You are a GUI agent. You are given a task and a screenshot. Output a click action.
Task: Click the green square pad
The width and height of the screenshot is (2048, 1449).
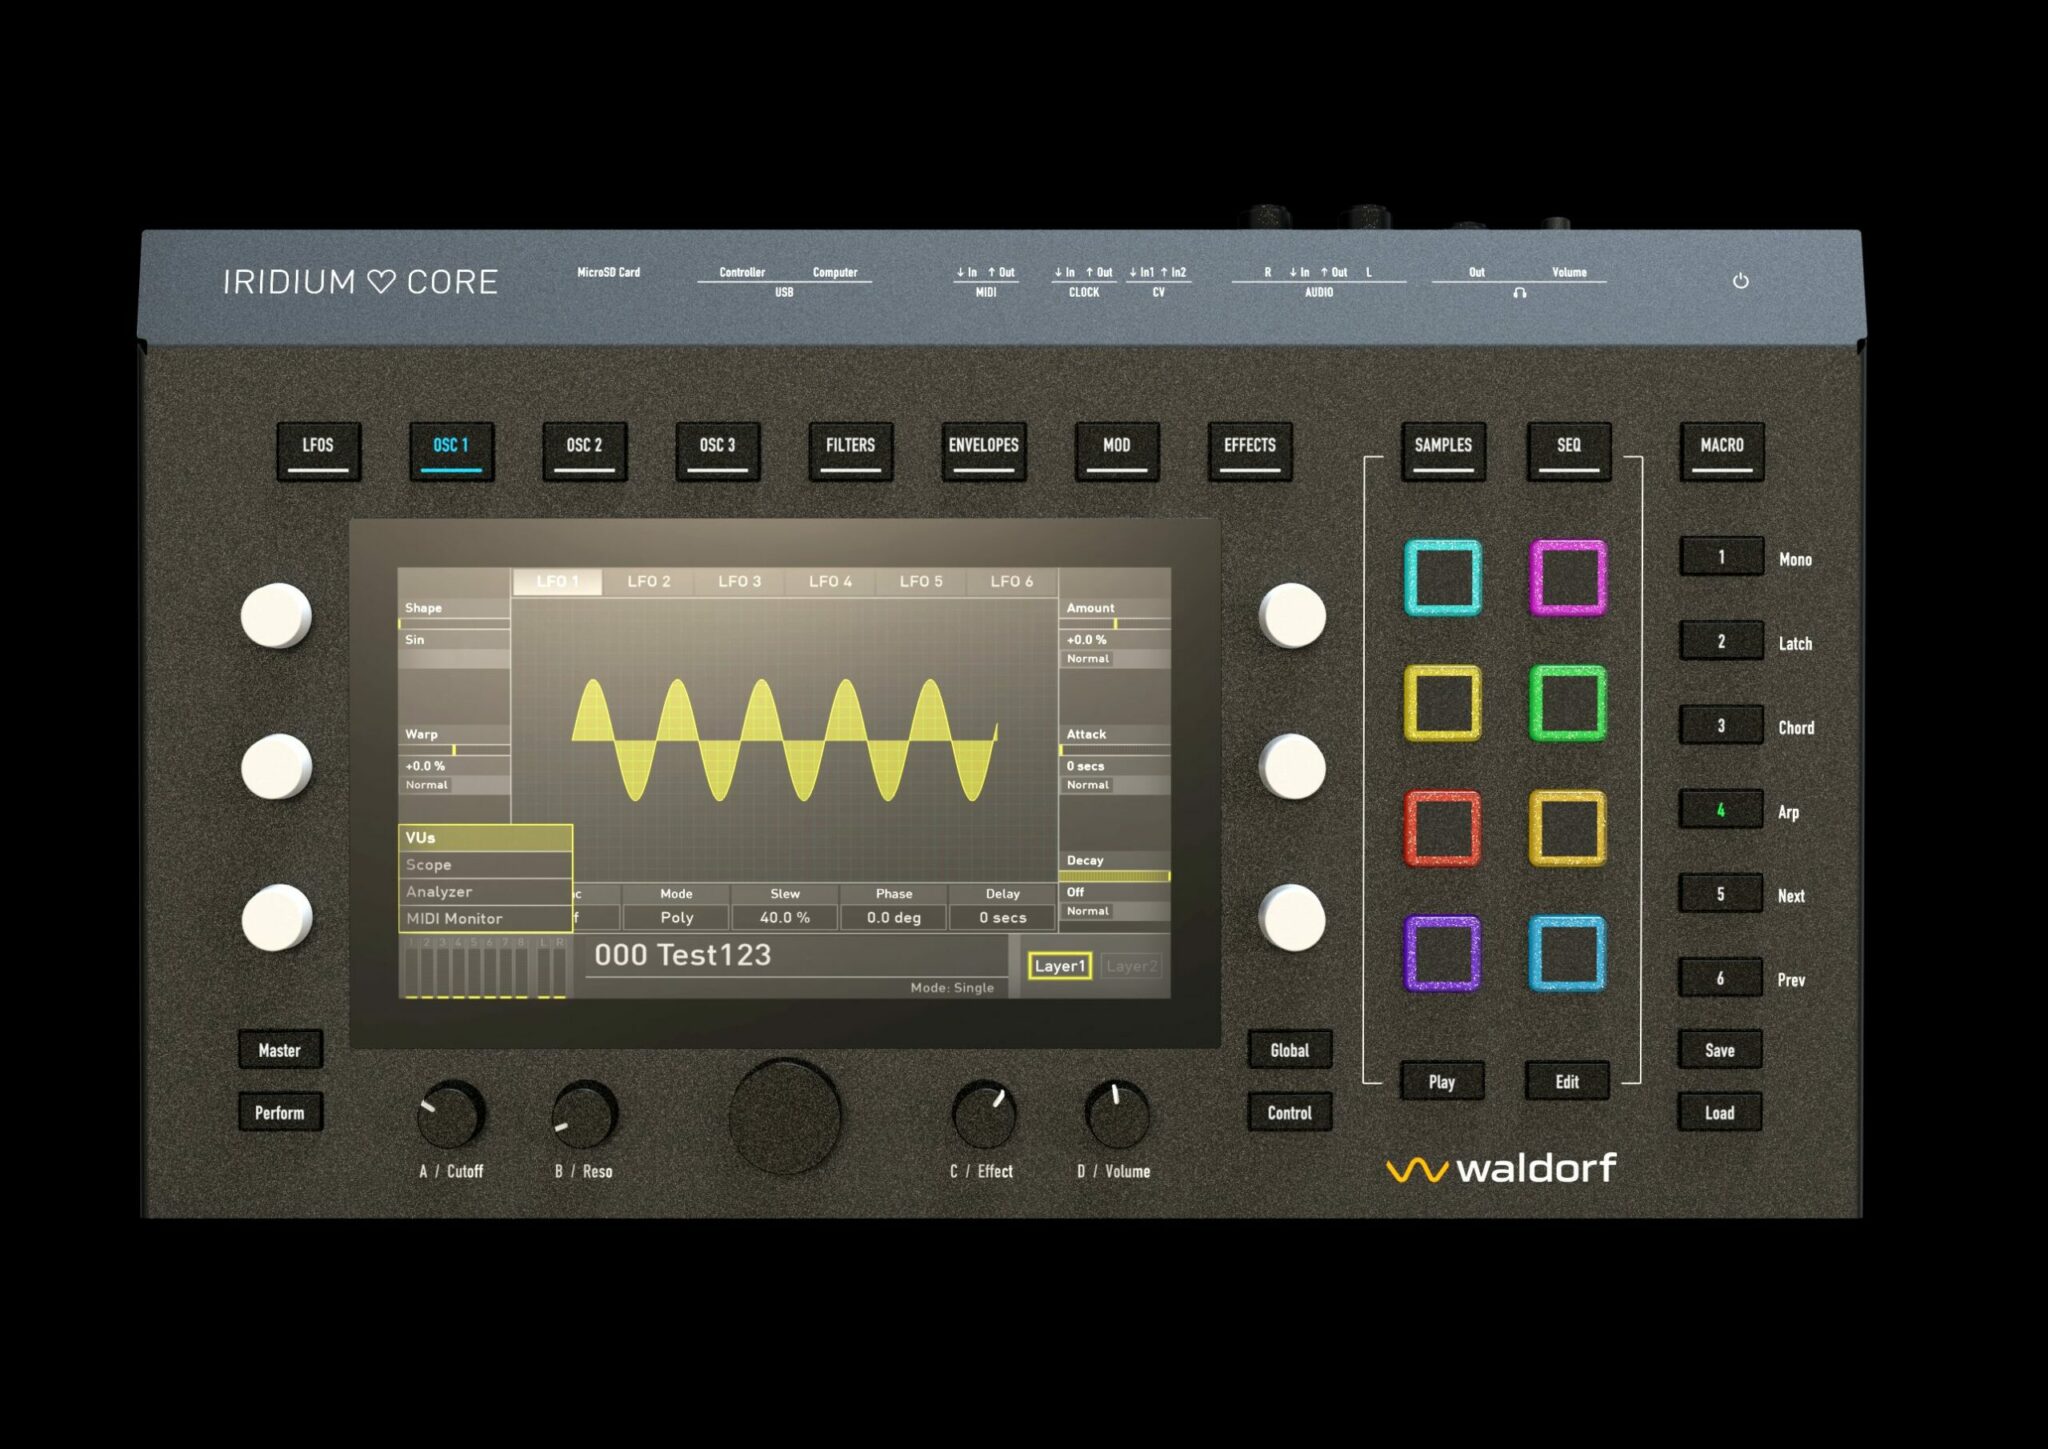point(1568,703)
